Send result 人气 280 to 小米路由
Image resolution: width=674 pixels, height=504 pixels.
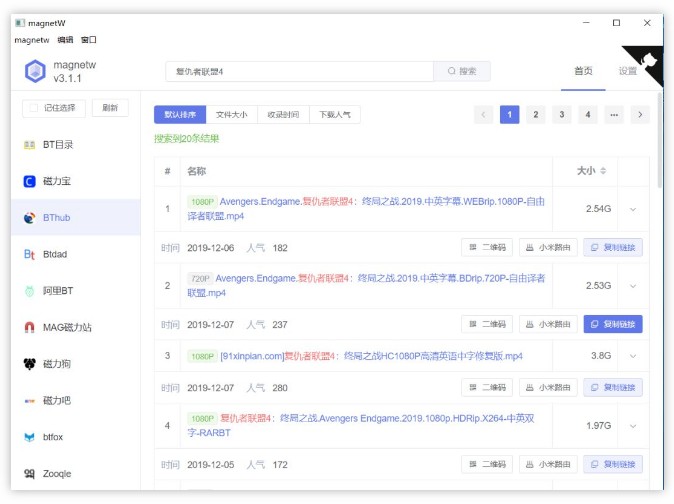click(x=548, y=388)
